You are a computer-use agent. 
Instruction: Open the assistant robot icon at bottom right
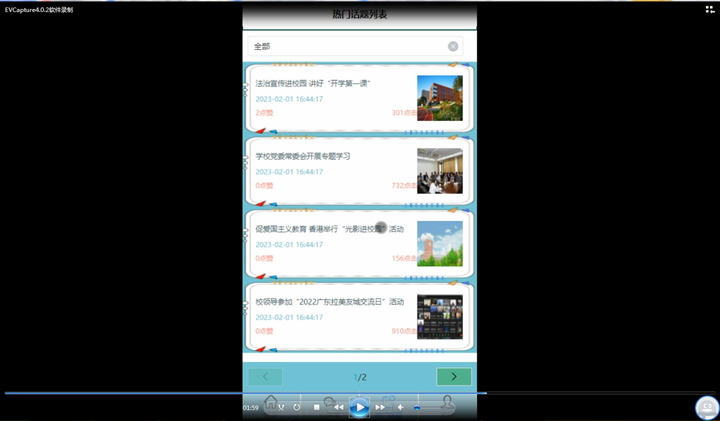707,407
